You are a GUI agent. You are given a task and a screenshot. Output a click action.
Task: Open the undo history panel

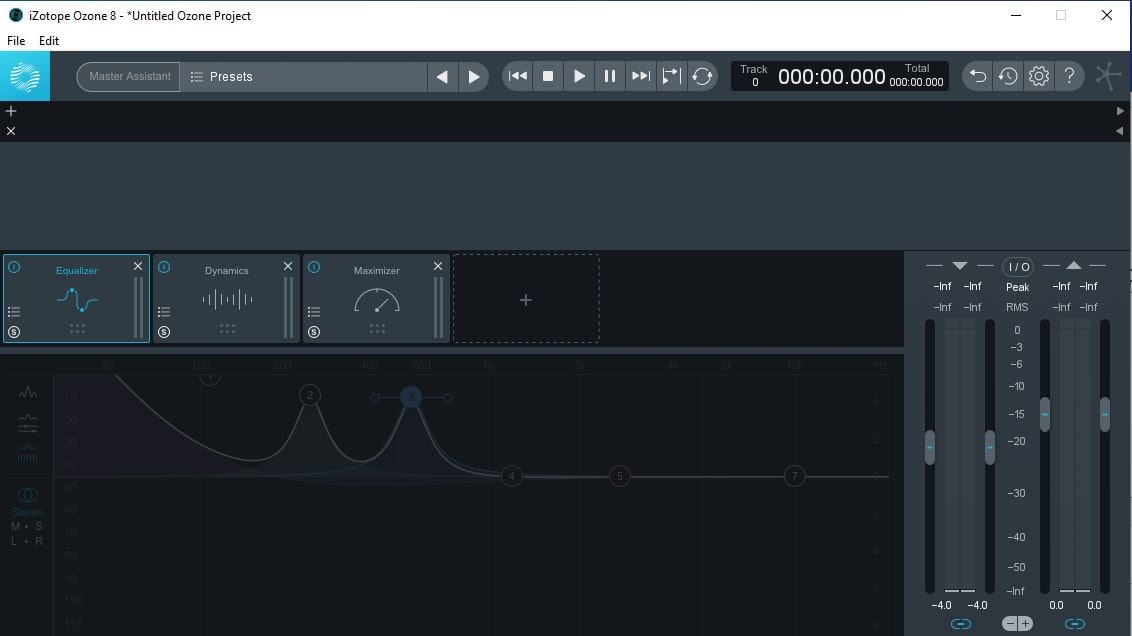coord(1008,76)
